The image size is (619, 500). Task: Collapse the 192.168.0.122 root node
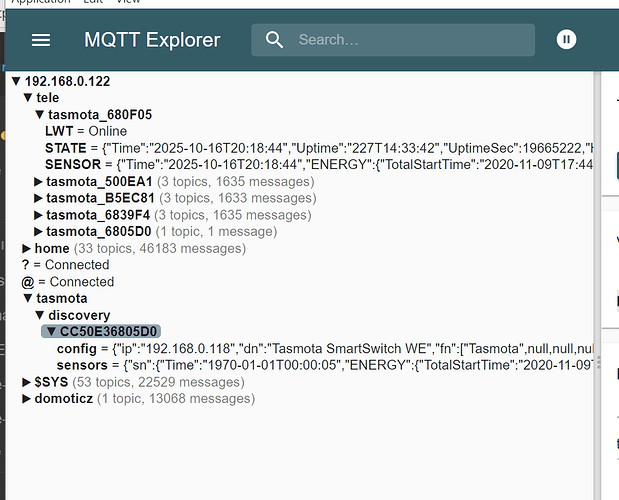pos(15,81)
